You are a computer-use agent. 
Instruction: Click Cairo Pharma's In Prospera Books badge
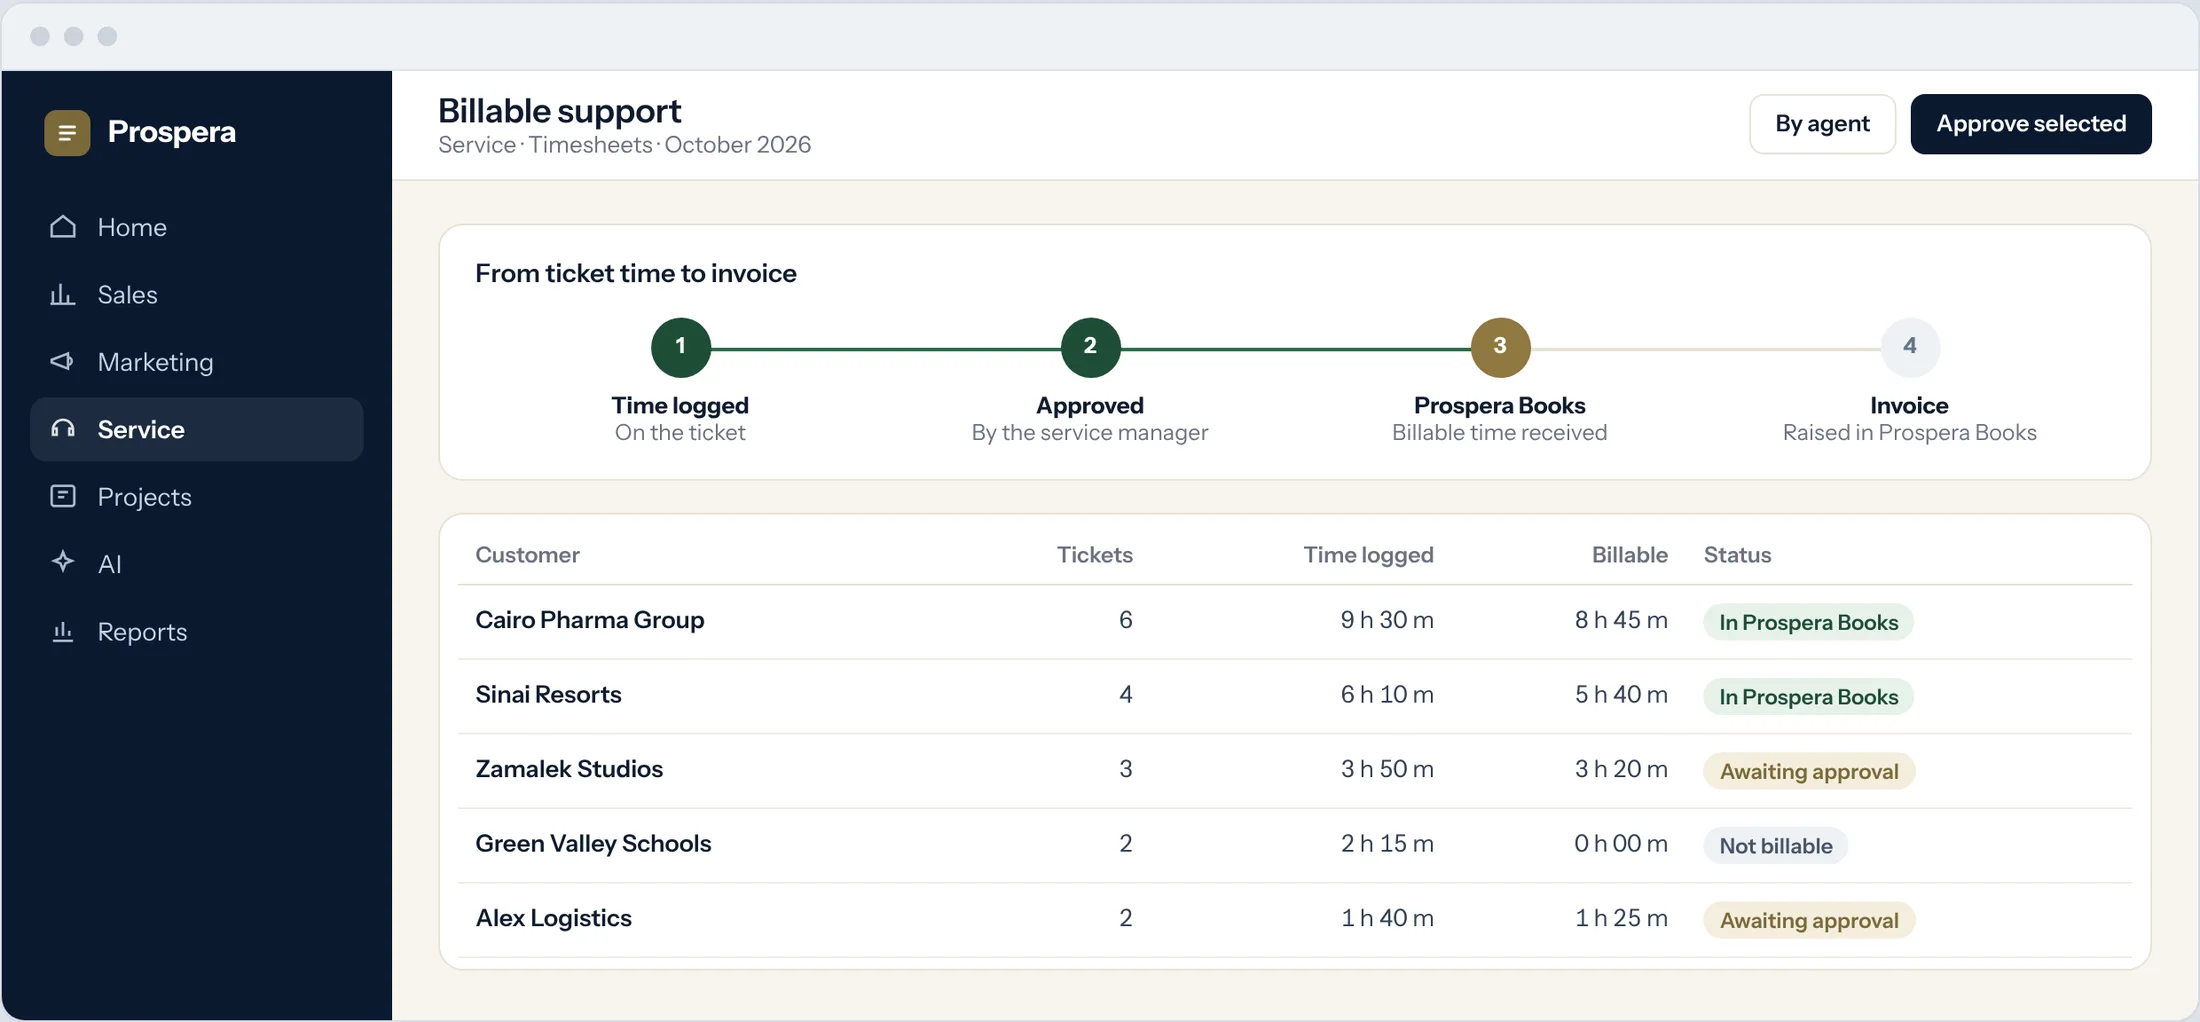point(1808,622)
